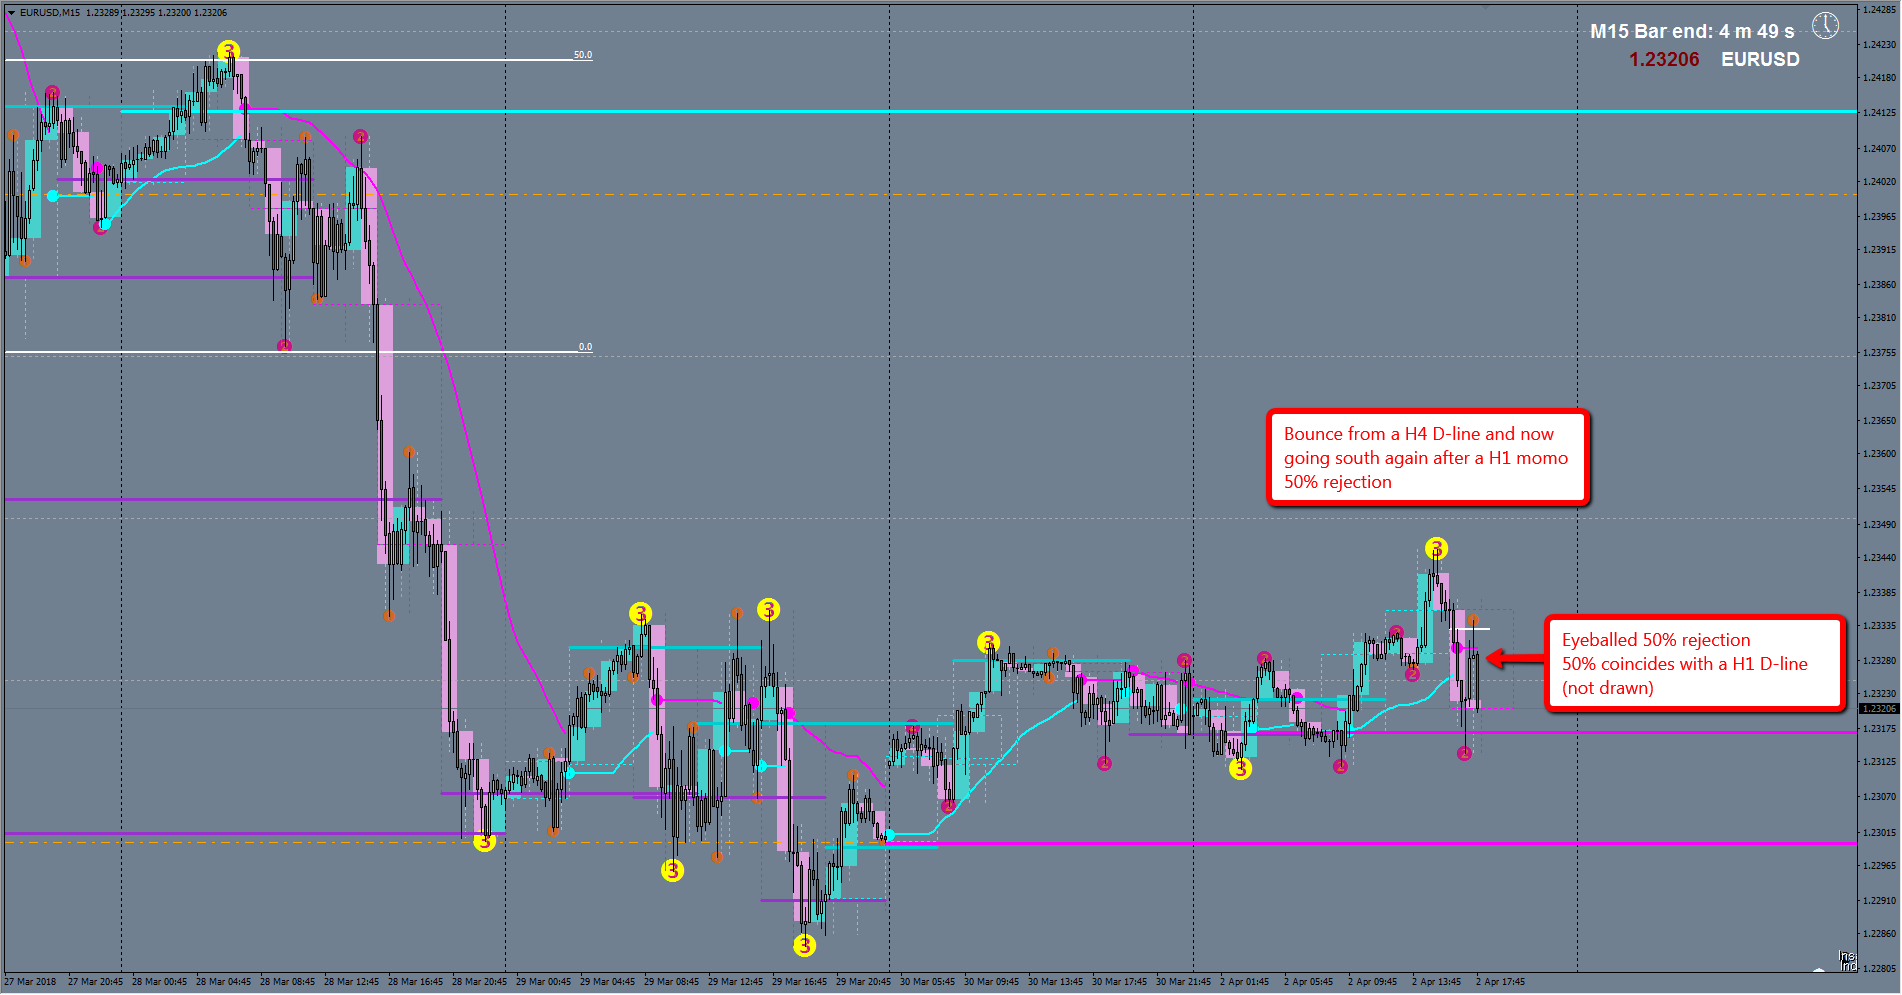Click the 1.24285 price axis label

coord(1879,11)
